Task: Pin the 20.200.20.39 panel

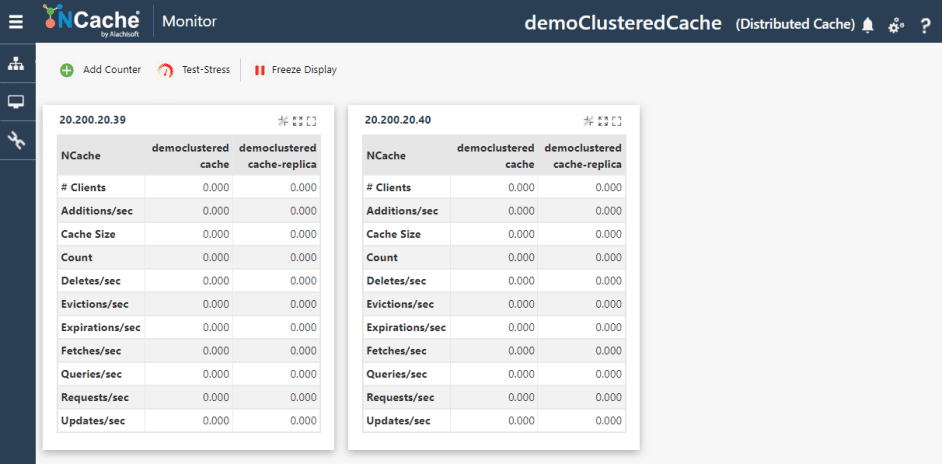Action: 283,121
